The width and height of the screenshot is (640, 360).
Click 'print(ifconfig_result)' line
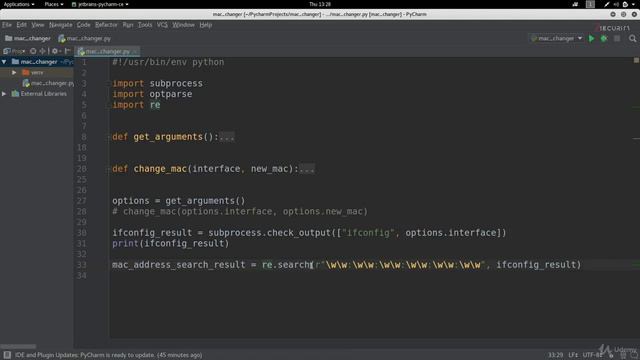[x=171, y=244]
